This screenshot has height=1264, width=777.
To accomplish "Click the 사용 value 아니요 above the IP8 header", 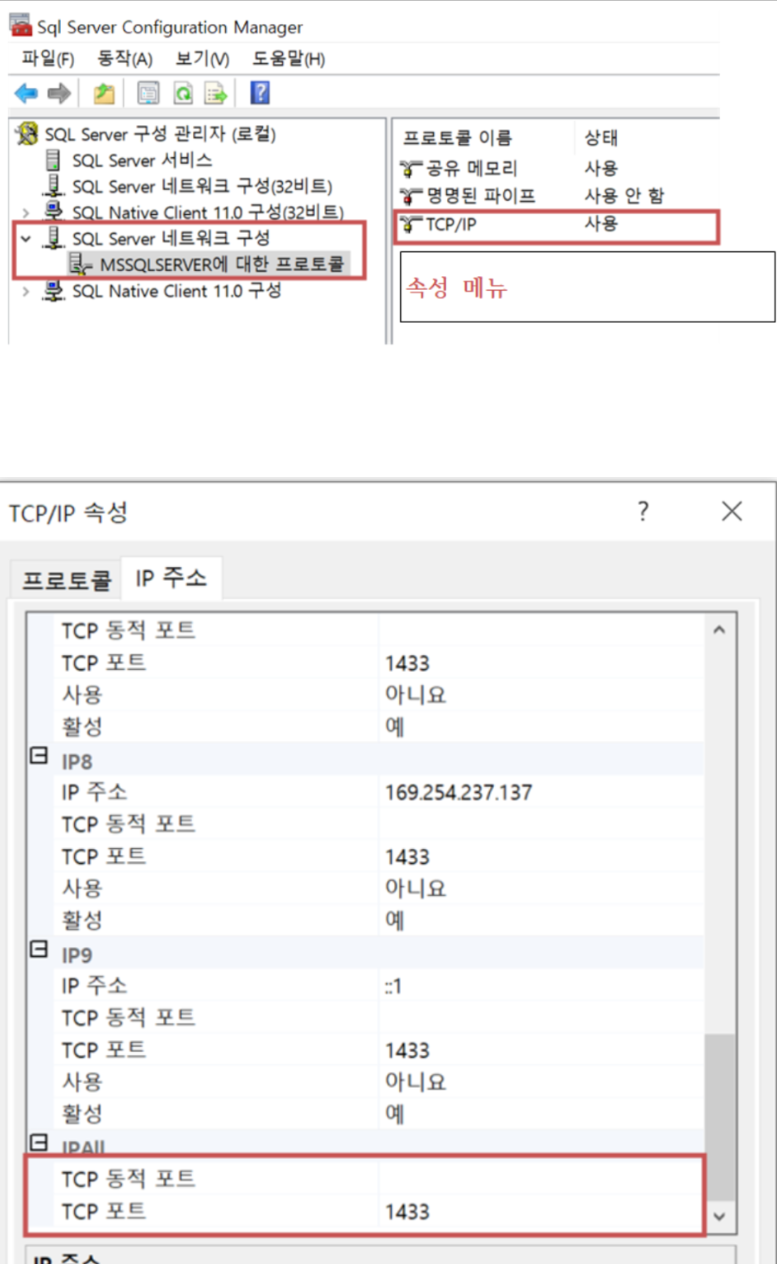I will (x=415, y=694).
